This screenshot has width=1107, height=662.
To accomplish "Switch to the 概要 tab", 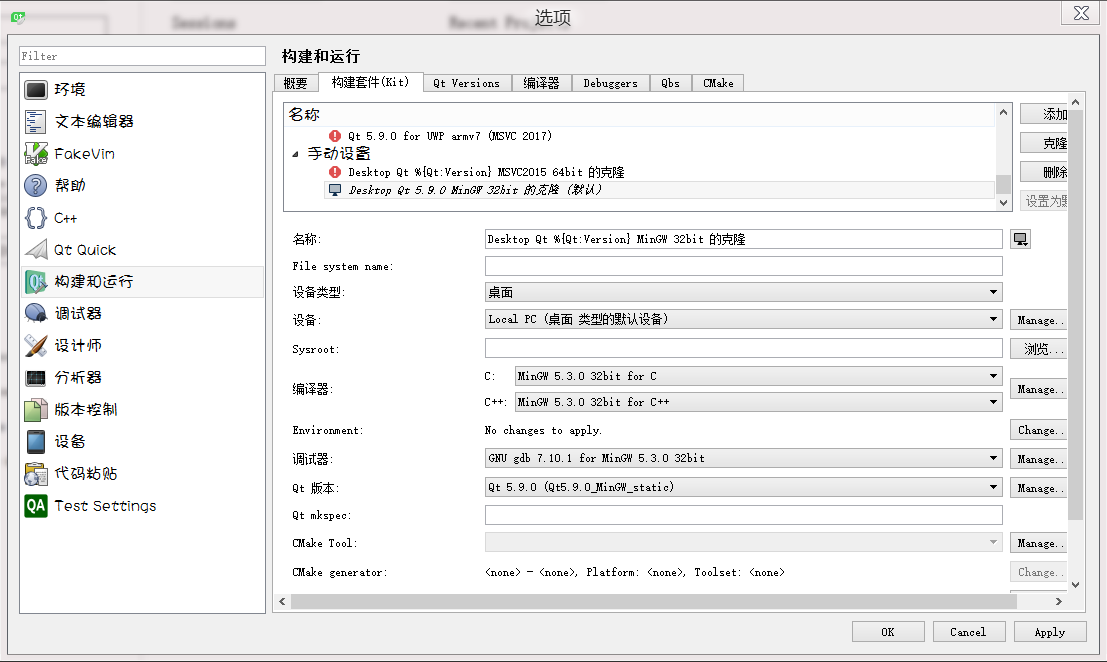I will tap(295, 83).
